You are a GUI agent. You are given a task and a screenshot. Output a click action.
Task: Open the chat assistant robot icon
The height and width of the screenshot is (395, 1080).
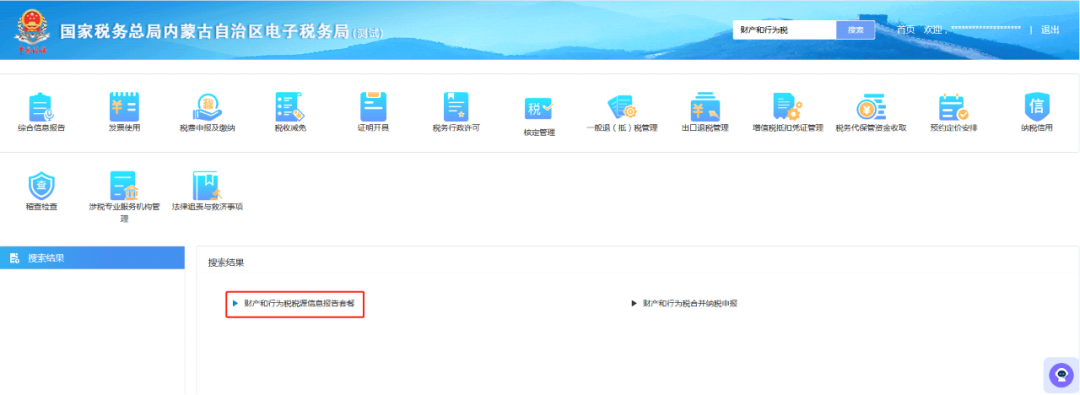click(1061, 375)
